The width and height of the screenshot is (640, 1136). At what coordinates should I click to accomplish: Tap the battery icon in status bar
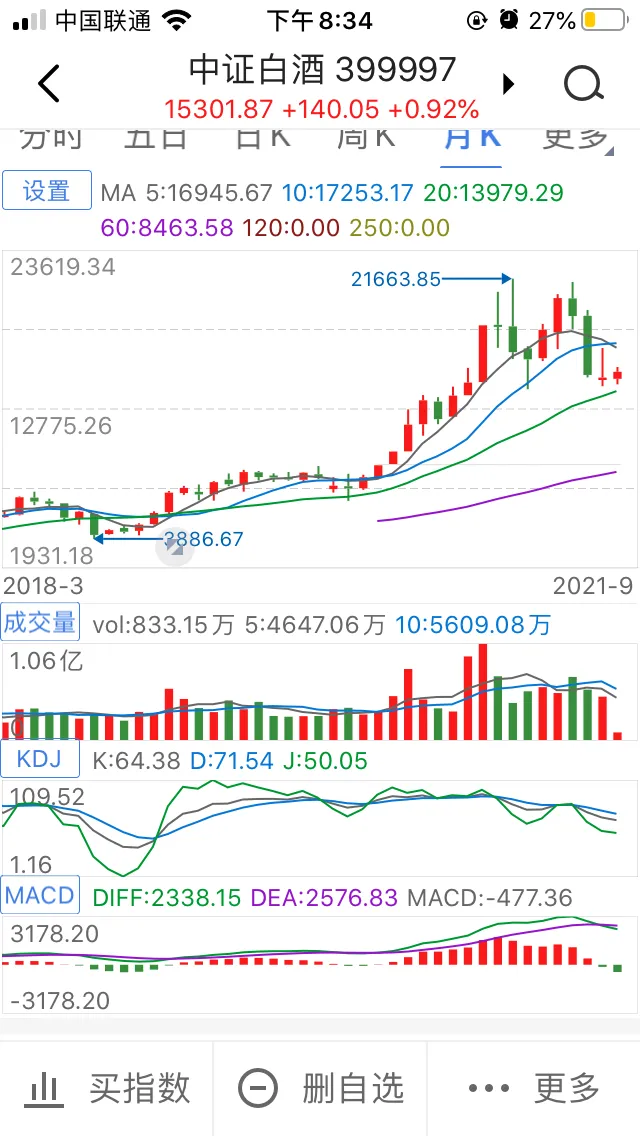coord(603,20)
